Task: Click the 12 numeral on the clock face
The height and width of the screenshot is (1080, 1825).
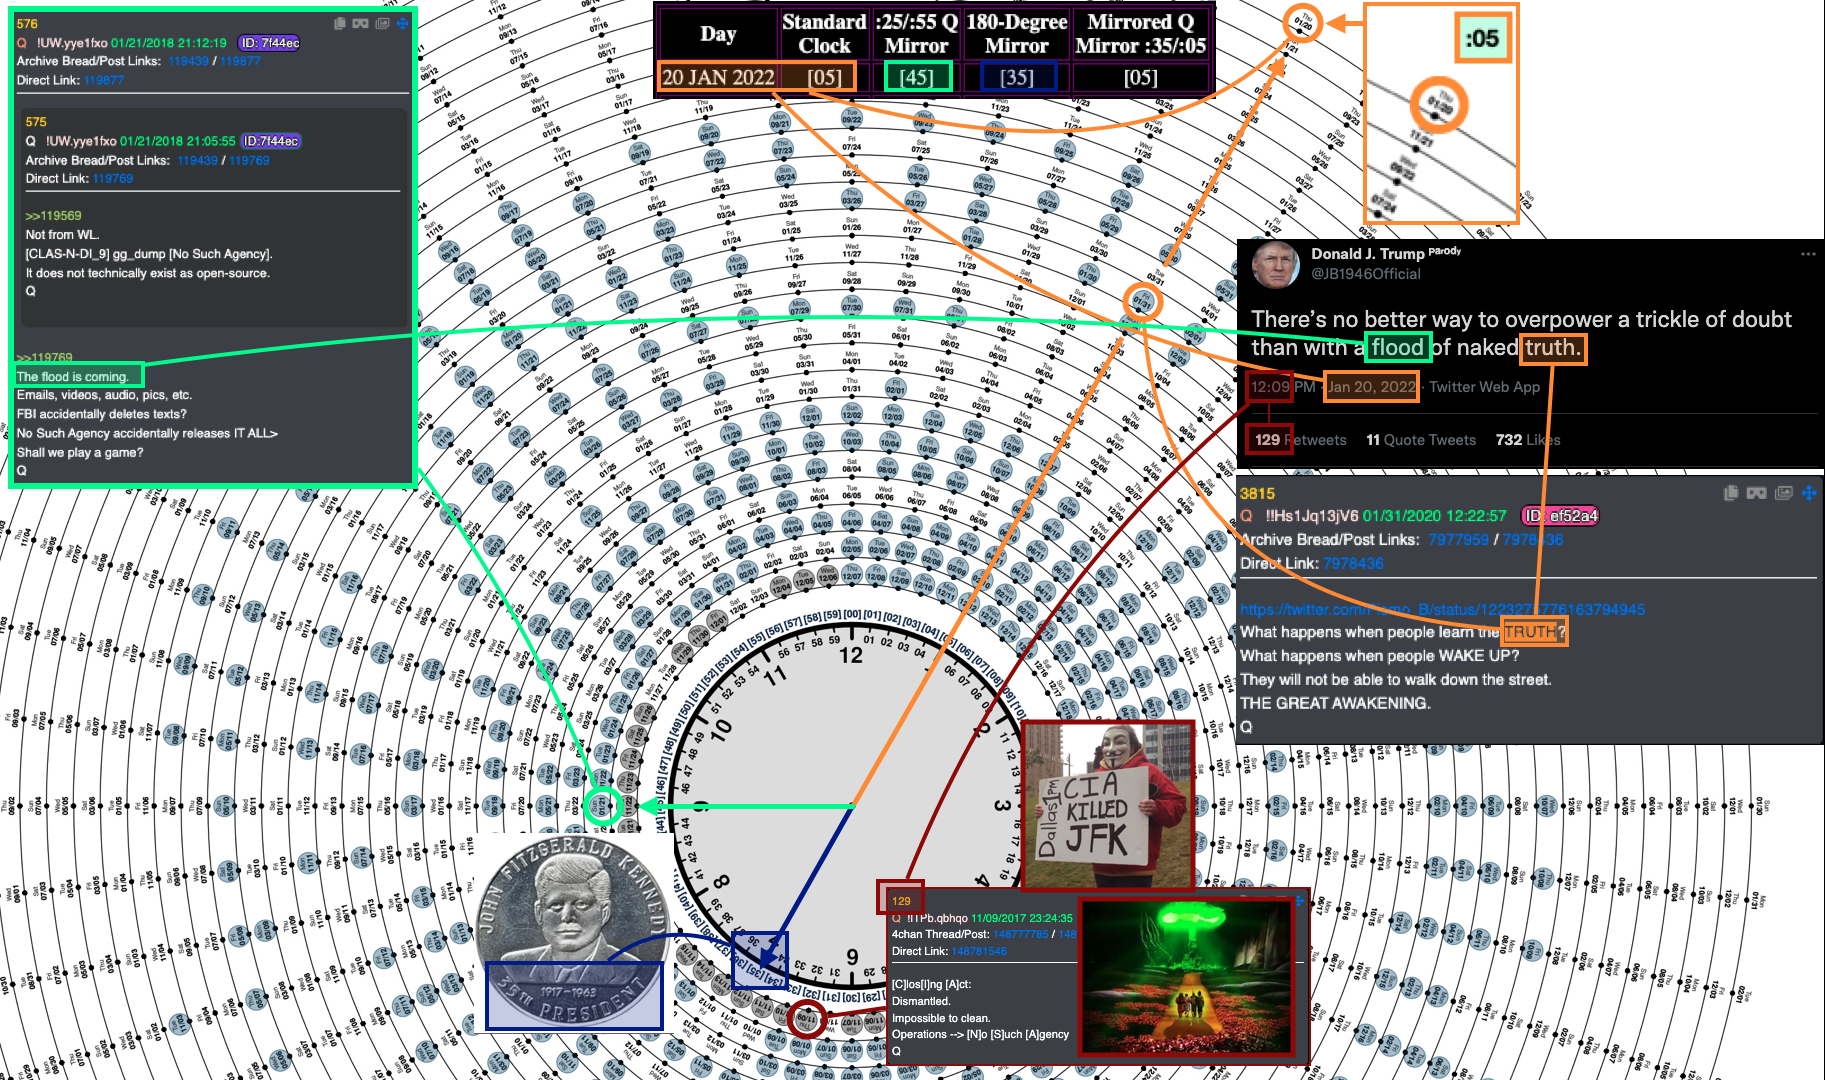Action: (x=851, y=655)
